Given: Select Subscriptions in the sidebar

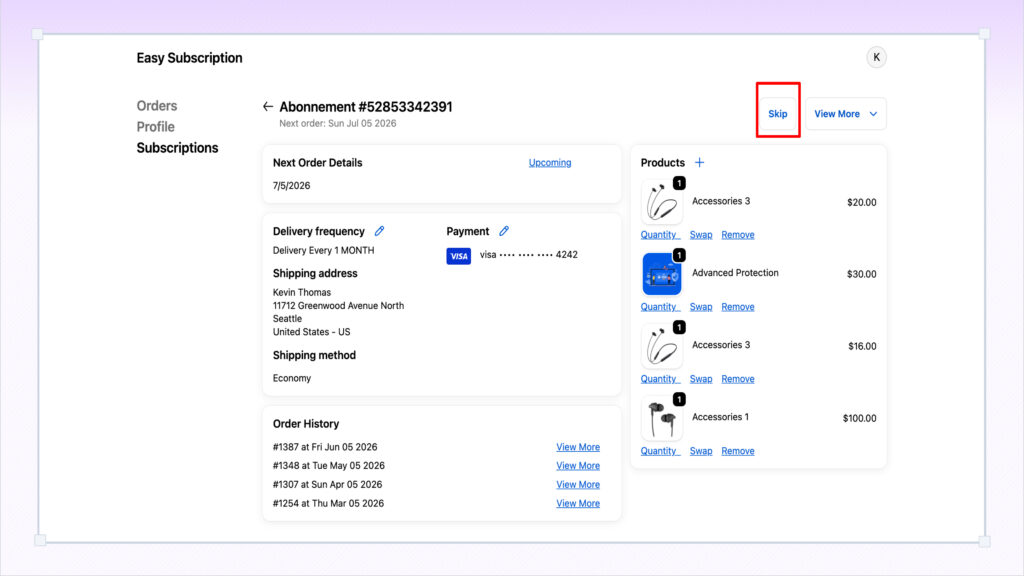Looking at the screenshot, I should tap(178, 148).
